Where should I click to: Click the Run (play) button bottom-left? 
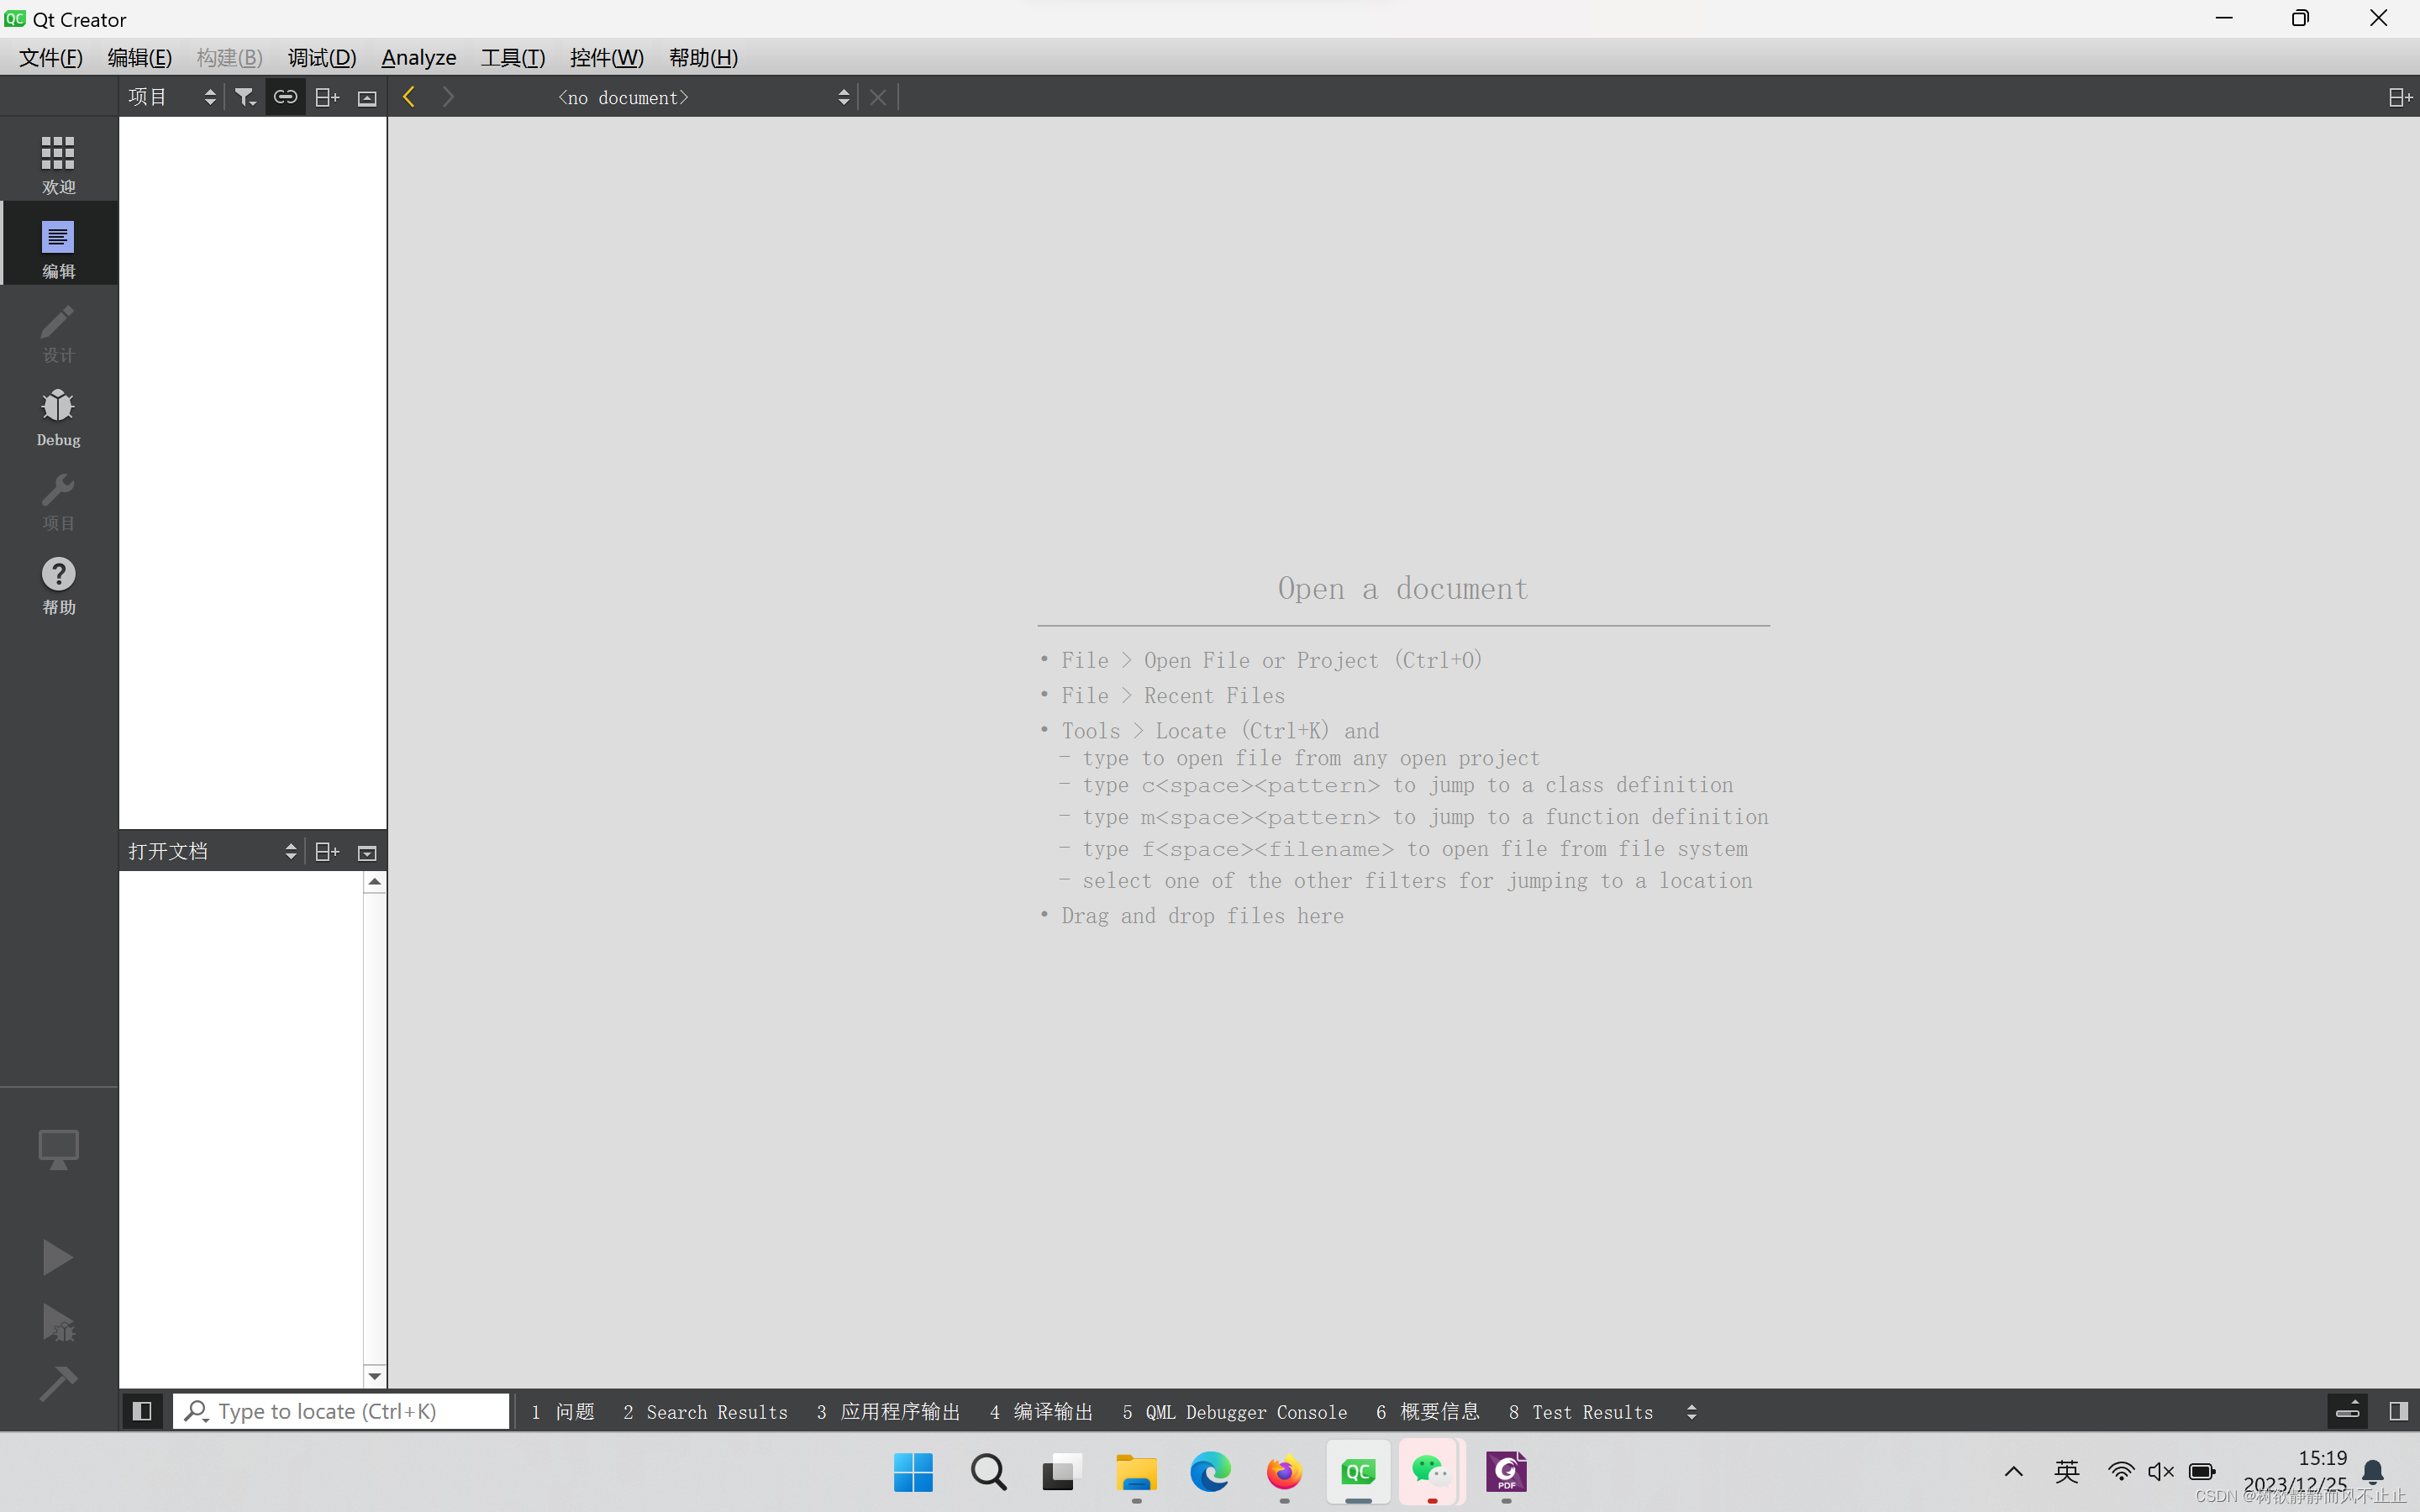click(x=57, y=1257)
